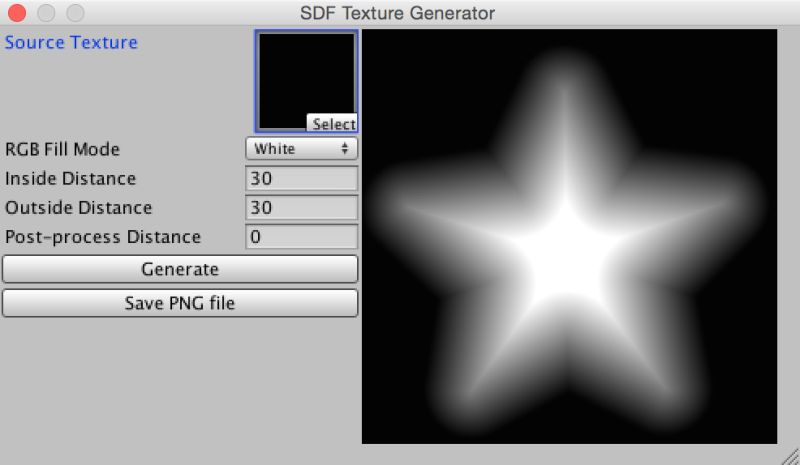Click the Post-process Distance label

tap(103, 237)
